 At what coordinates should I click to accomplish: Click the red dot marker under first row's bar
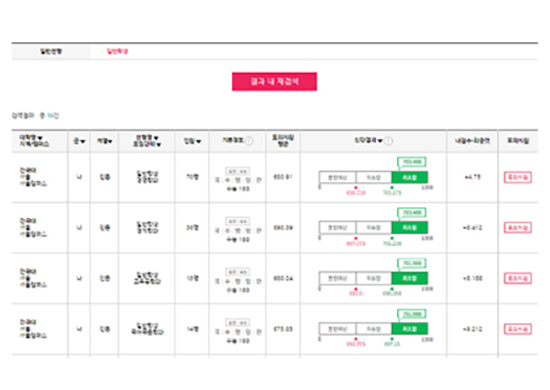click(356, 188)
